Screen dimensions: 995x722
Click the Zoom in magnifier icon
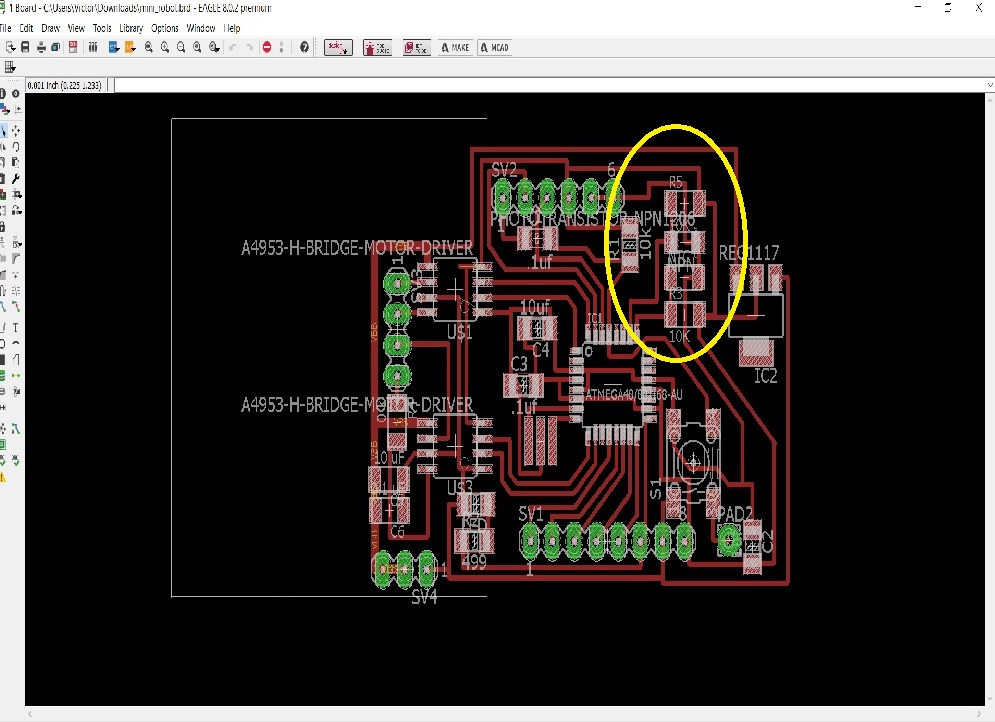(x=165, y=47)
